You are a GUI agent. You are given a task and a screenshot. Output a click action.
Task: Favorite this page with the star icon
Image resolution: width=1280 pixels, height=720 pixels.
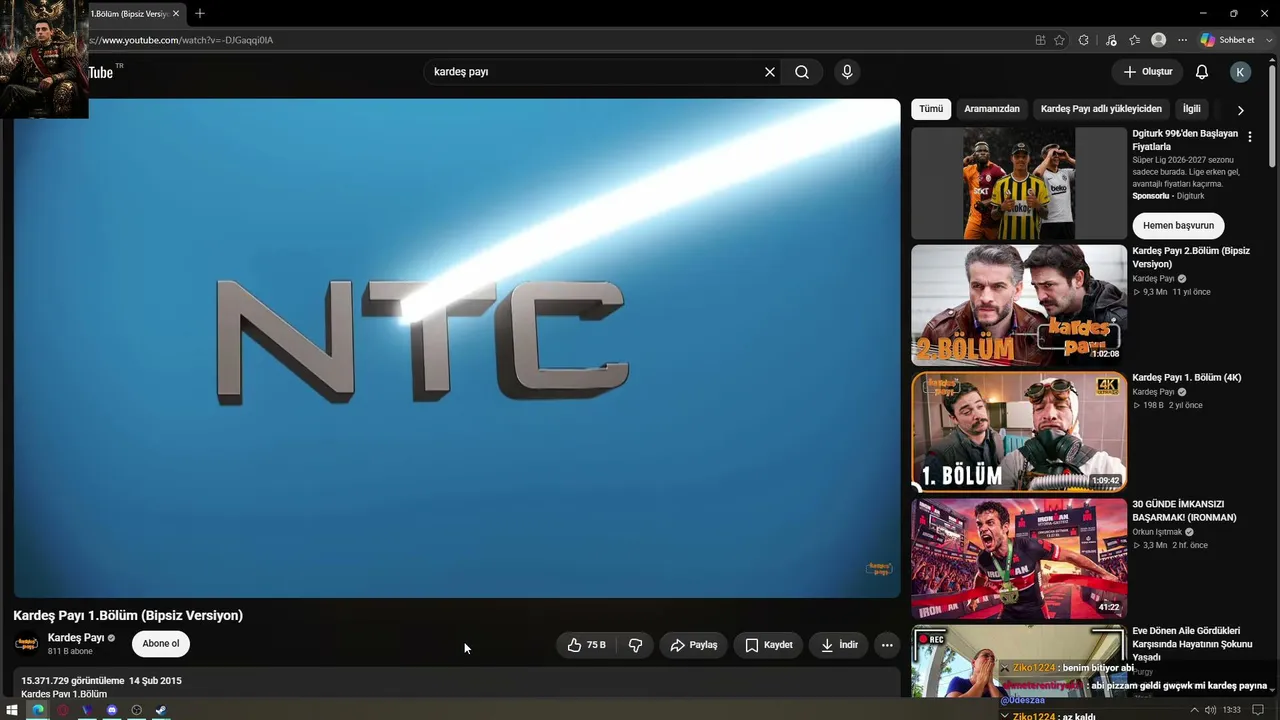coord(1059,40)
